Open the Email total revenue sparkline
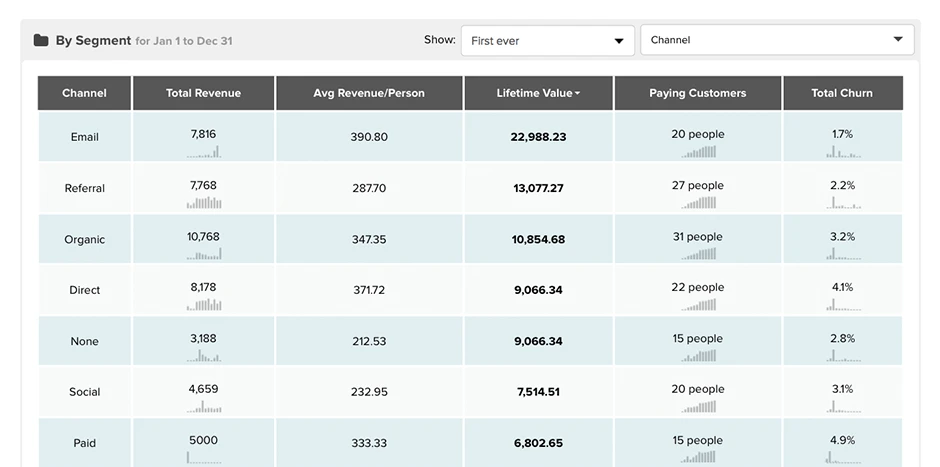Image resolution: width=940 pixels, height=467 pixels. 204,152
